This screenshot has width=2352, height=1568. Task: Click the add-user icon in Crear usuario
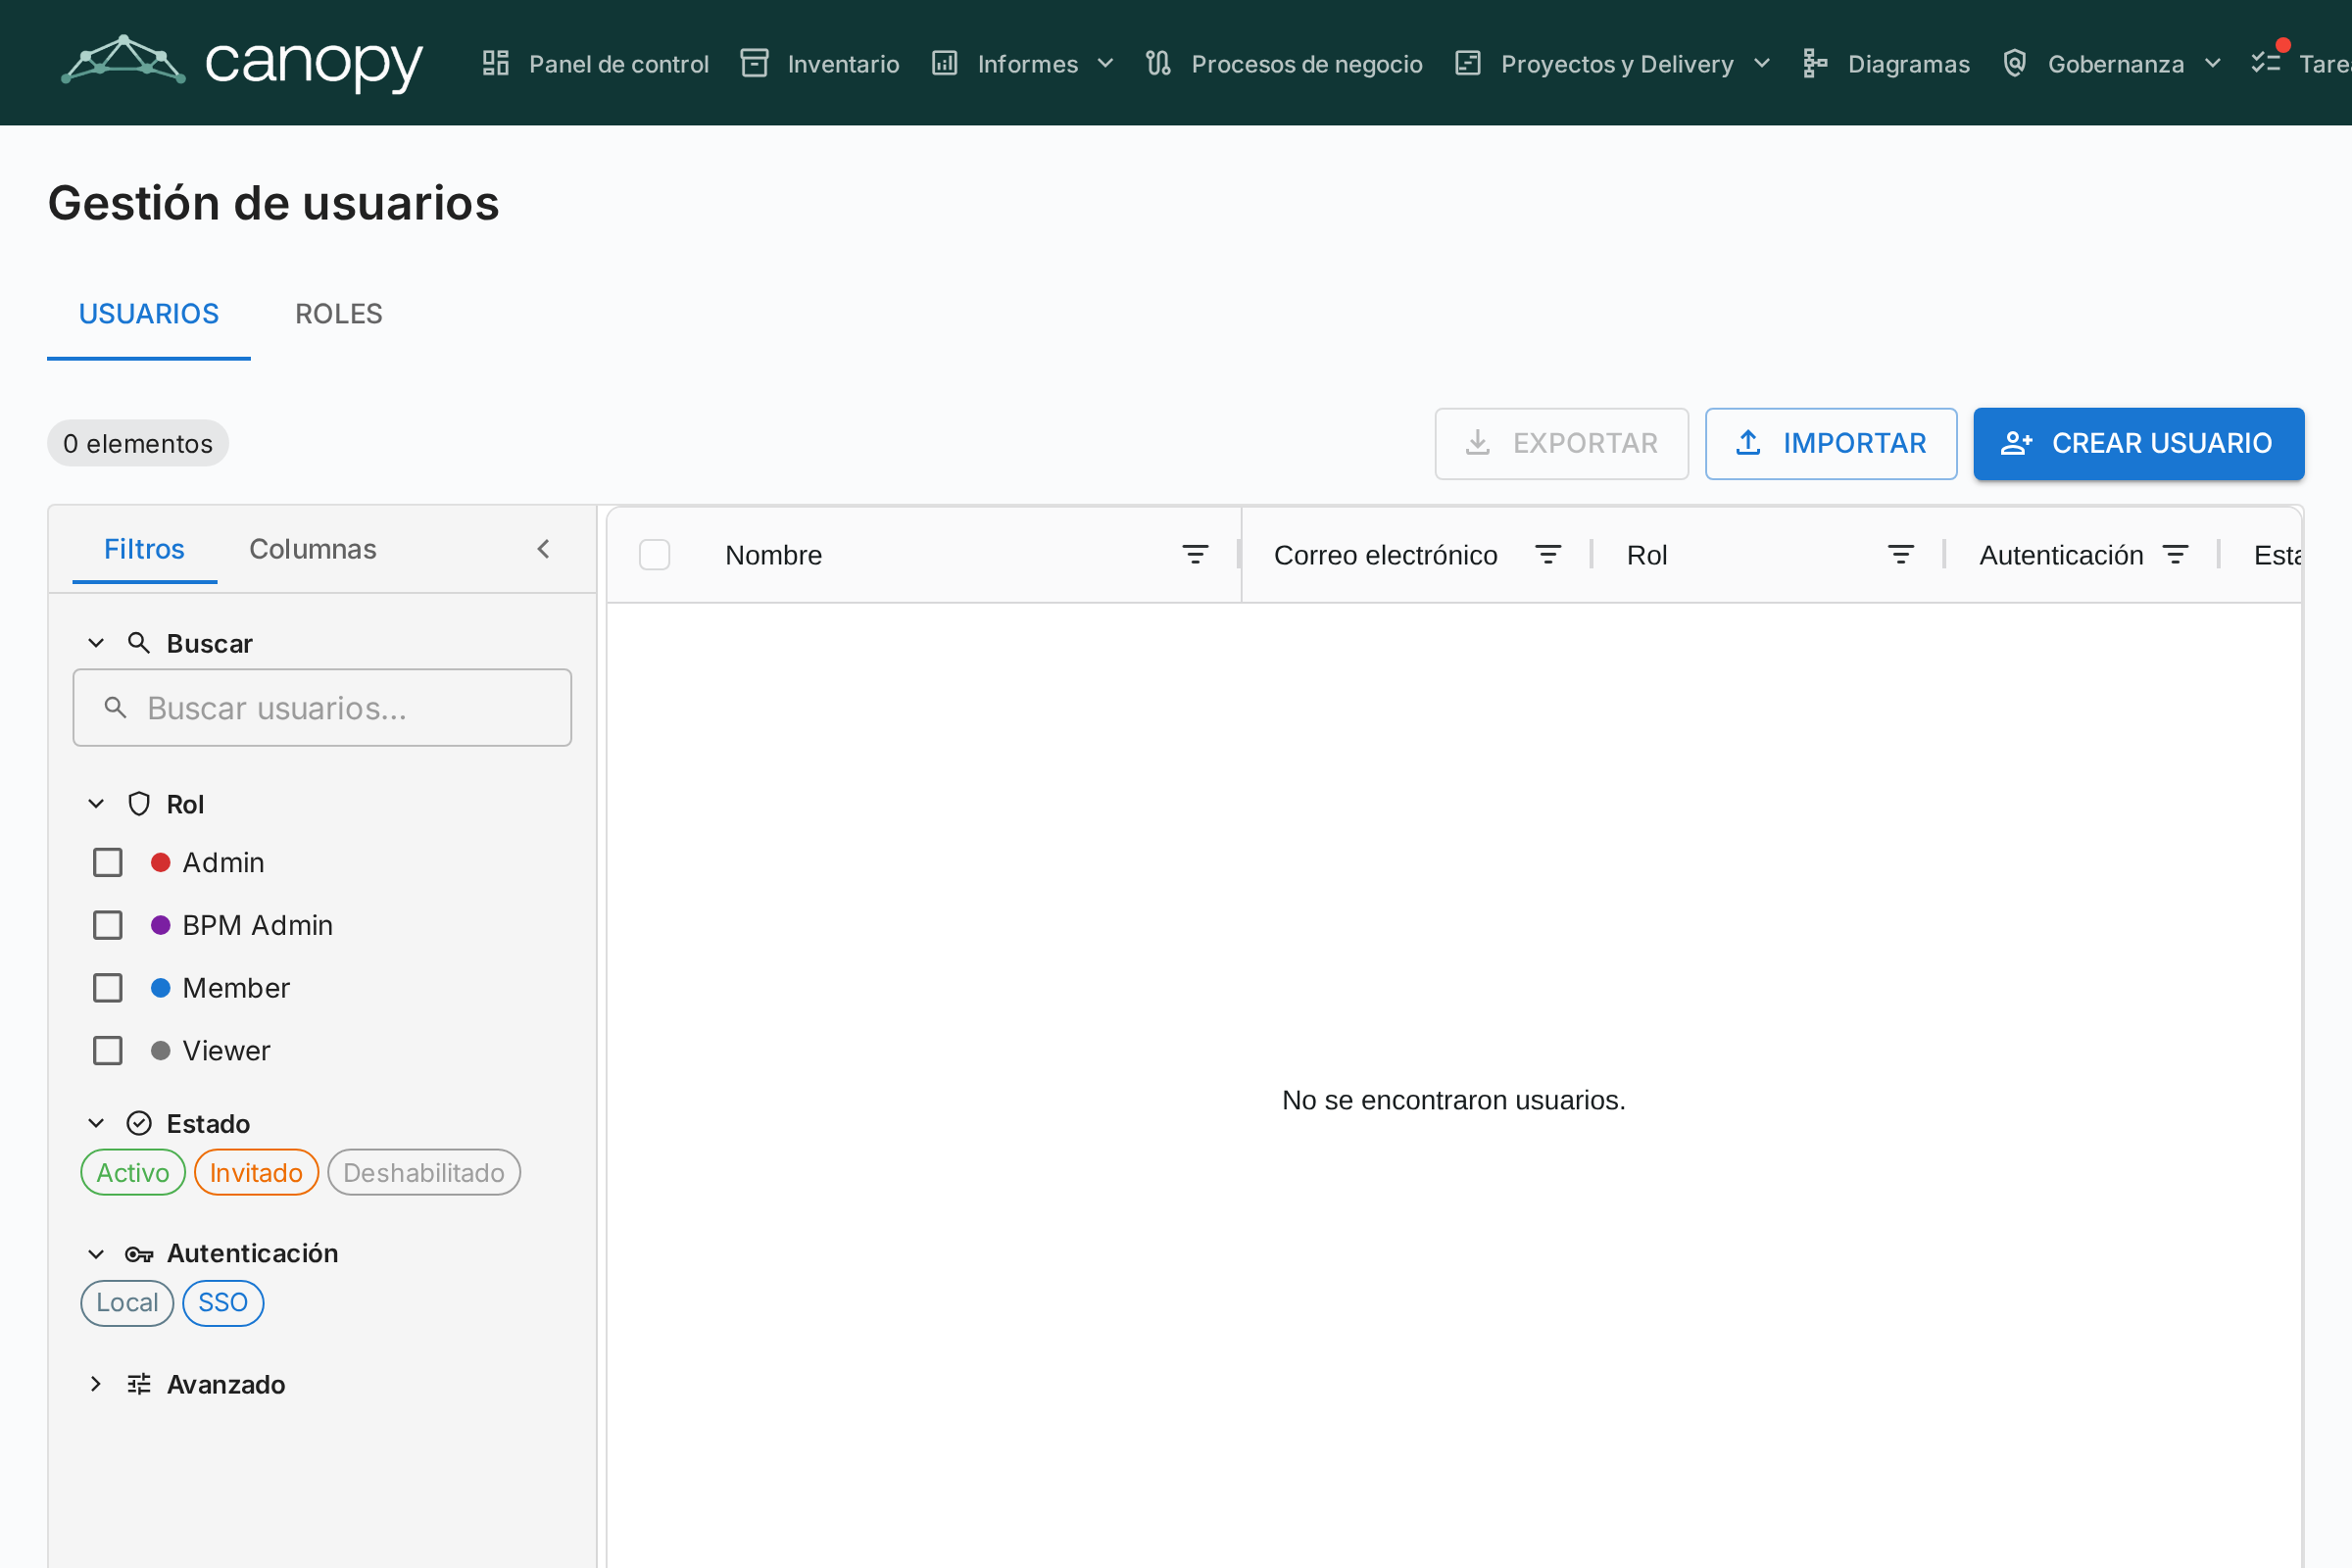(2017, 443)
